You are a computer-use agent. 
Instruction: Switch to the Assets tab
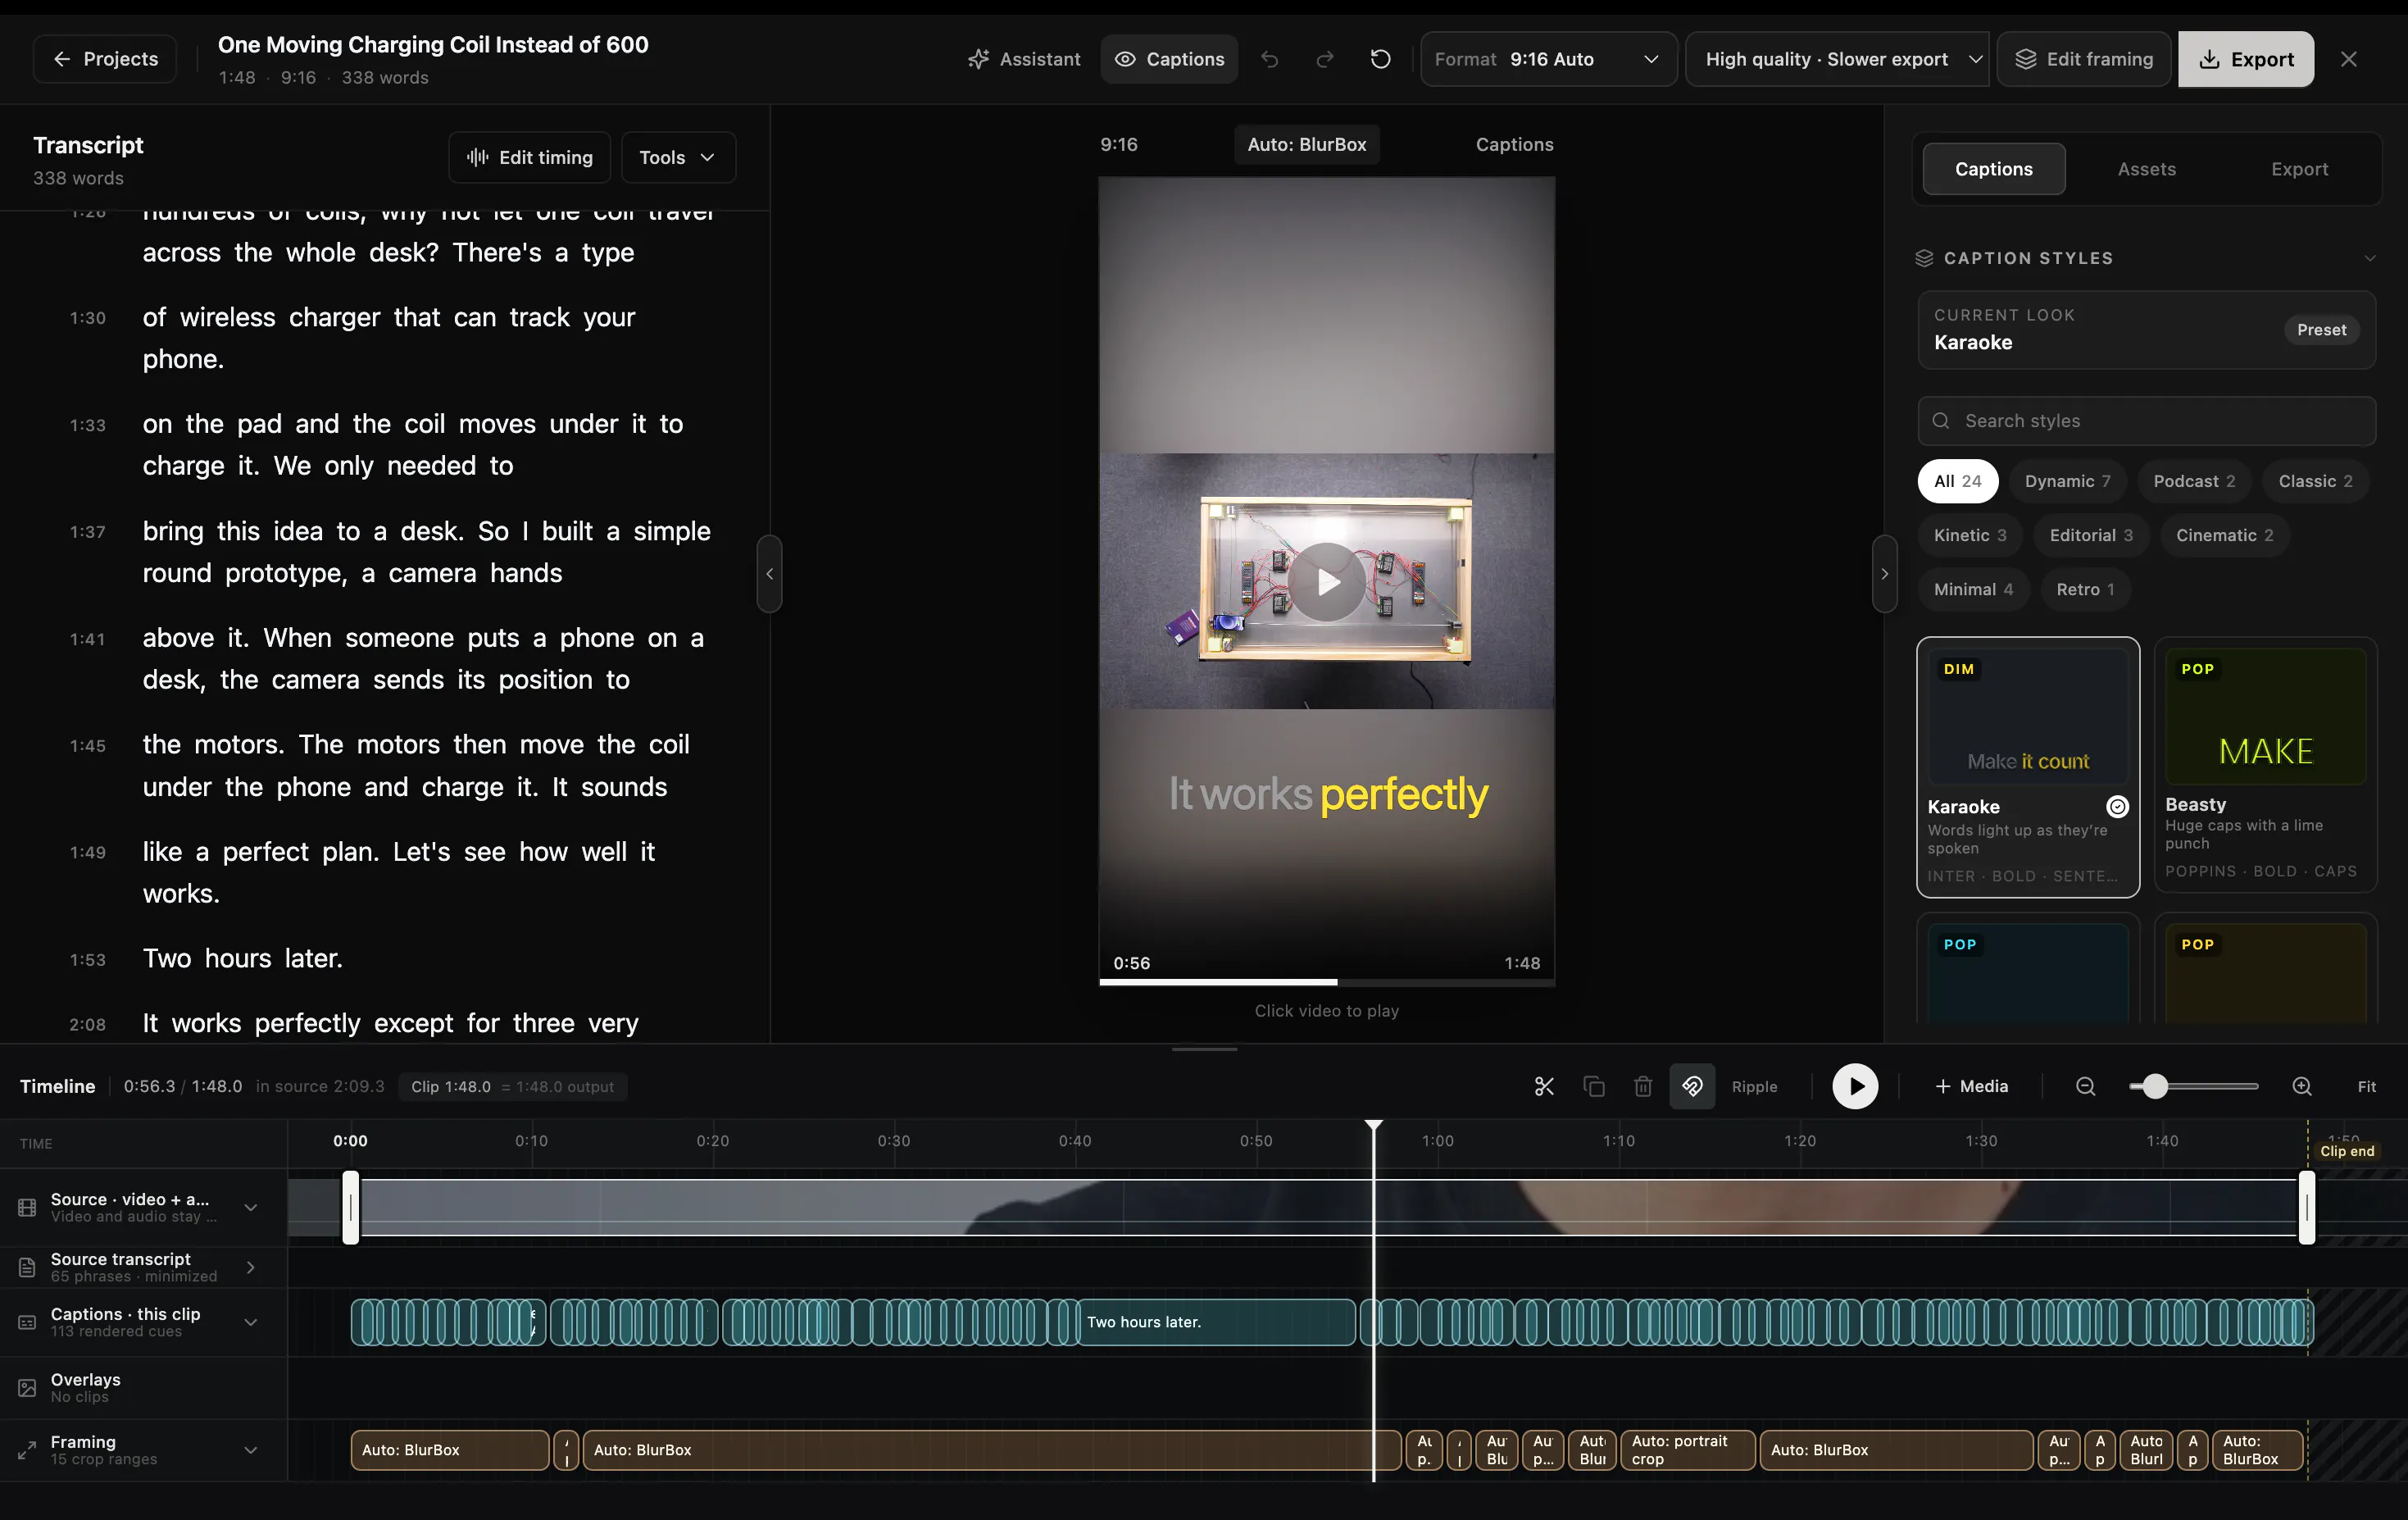[2146, 169]
